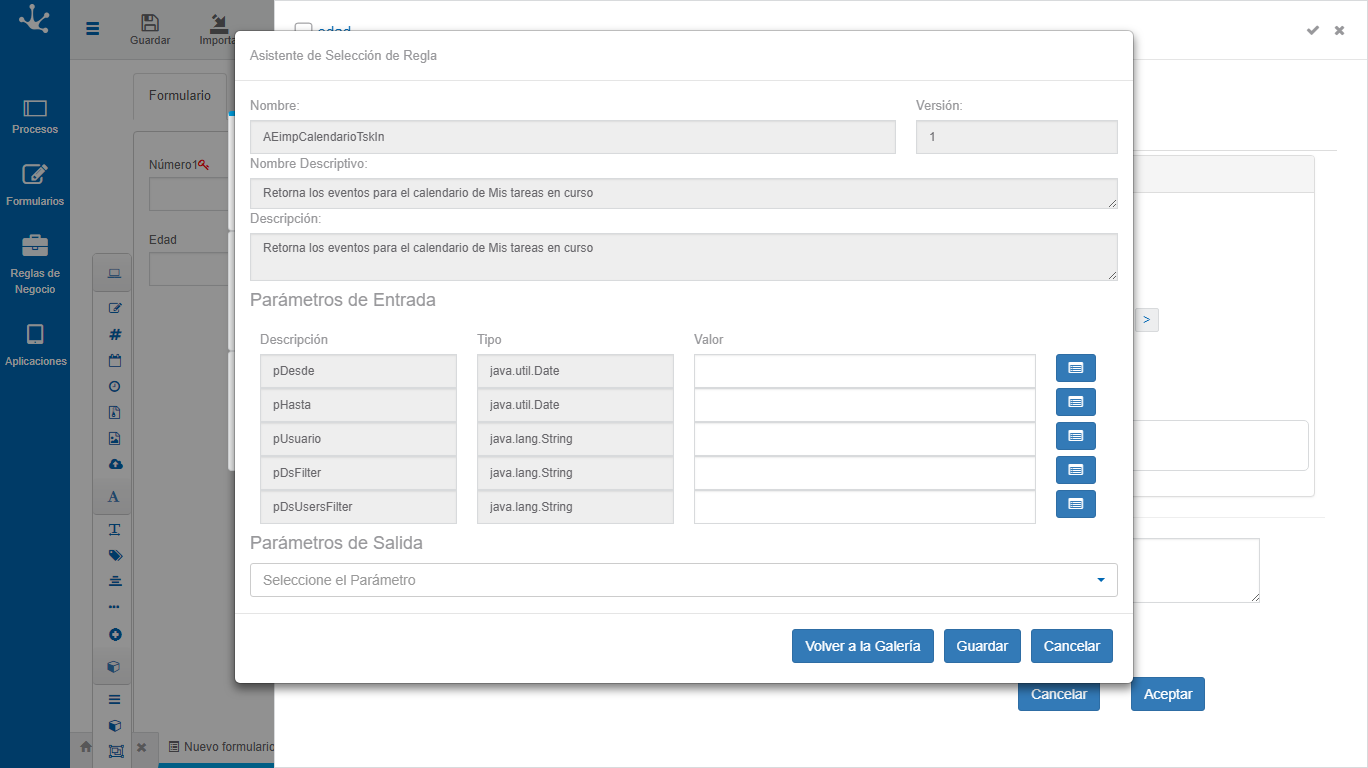The width and height of the screenshot is (1368, 768).
Task: Toggle the hamburger menu in the toolbar
Action: 93,29
